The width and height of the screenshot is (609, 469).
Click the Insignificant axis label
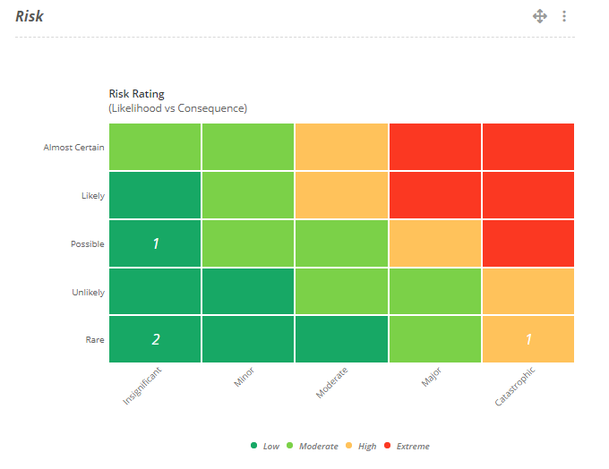click(x=142, y=386)
